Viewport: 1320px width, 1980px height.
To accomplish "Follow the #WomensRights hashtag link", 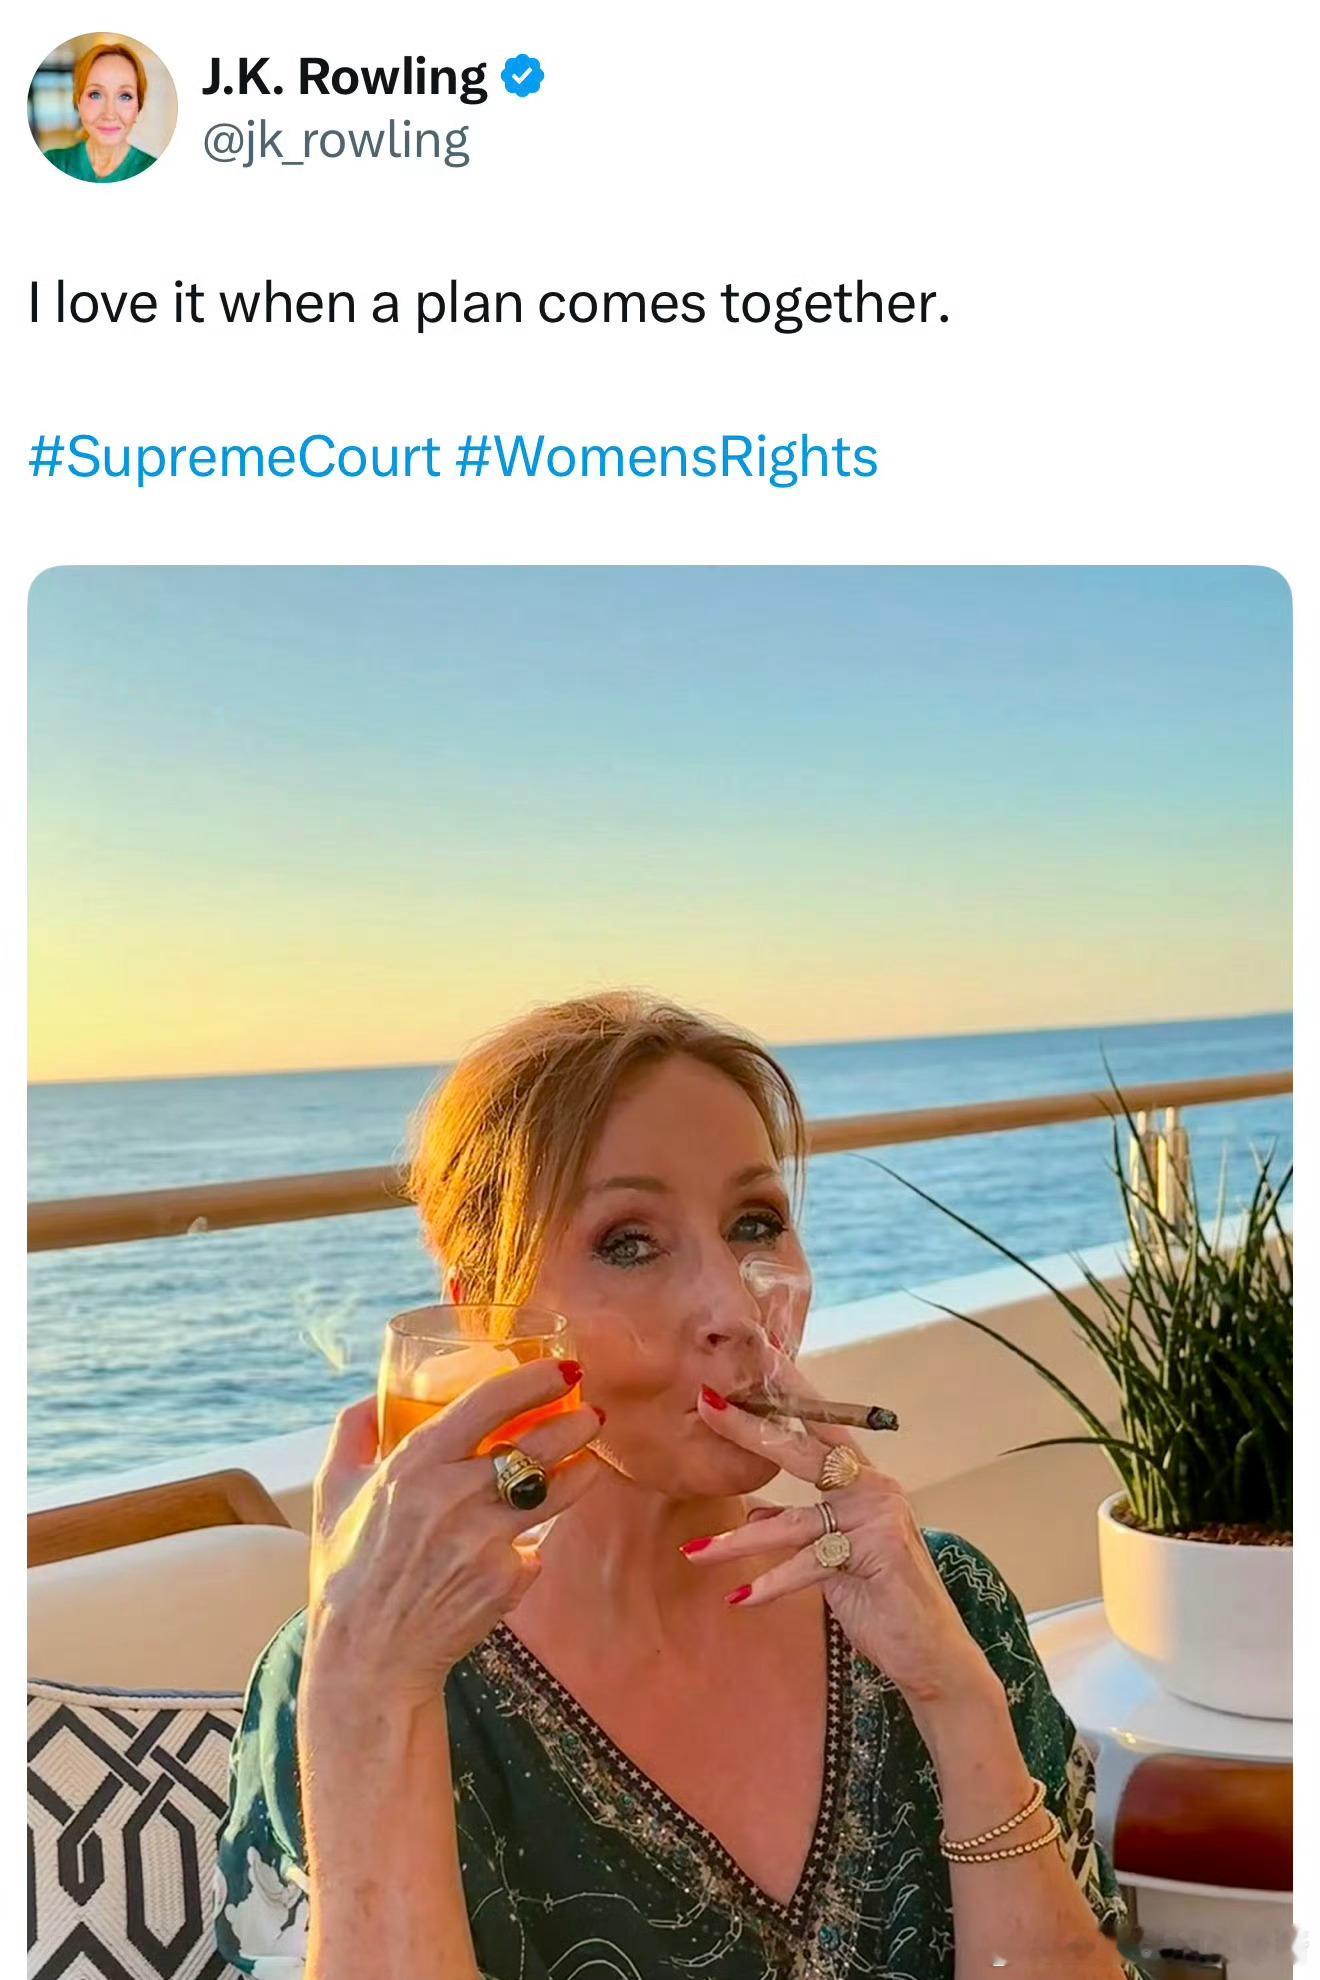I will coord(666,457).
